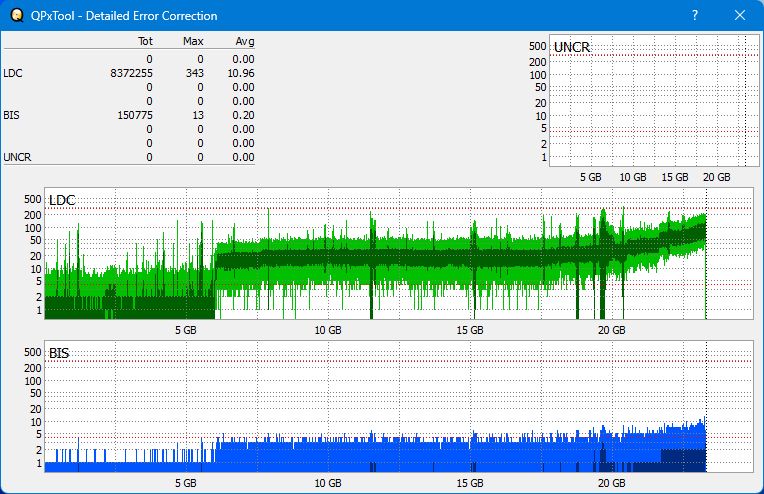Image resolution: width=764 pixels, height=494 pixels.
Task: Open the help question mark button
Action: coord(695,15)
